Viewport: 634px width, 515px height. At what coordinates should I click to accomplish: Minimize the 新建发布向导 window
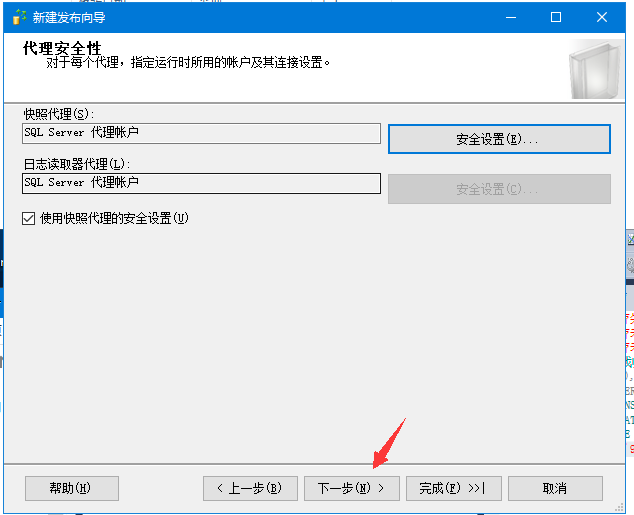pos(511,17)
